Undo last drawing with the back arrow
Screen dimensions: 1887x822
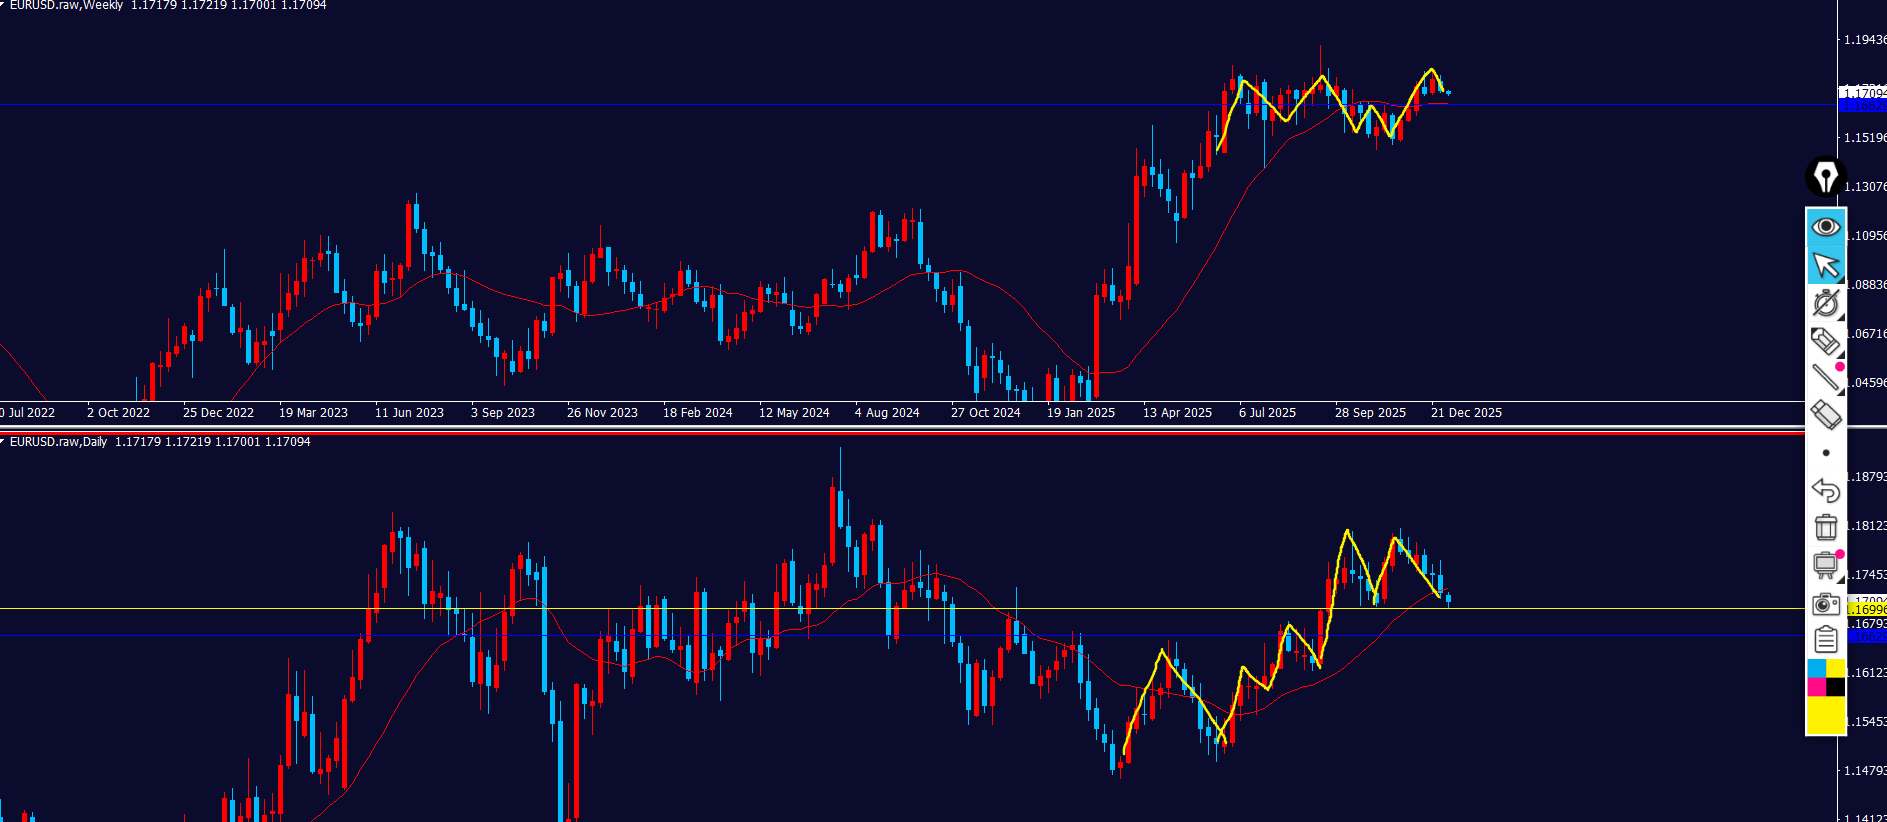point(1825,490)
